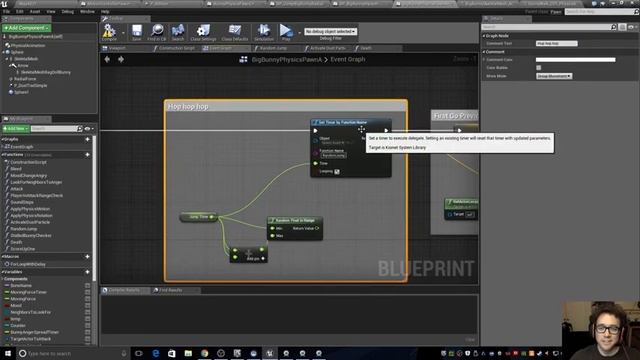Click the Simulation toolbar icon
Viewport: 640px width, 360px height.
coord(264,32)
